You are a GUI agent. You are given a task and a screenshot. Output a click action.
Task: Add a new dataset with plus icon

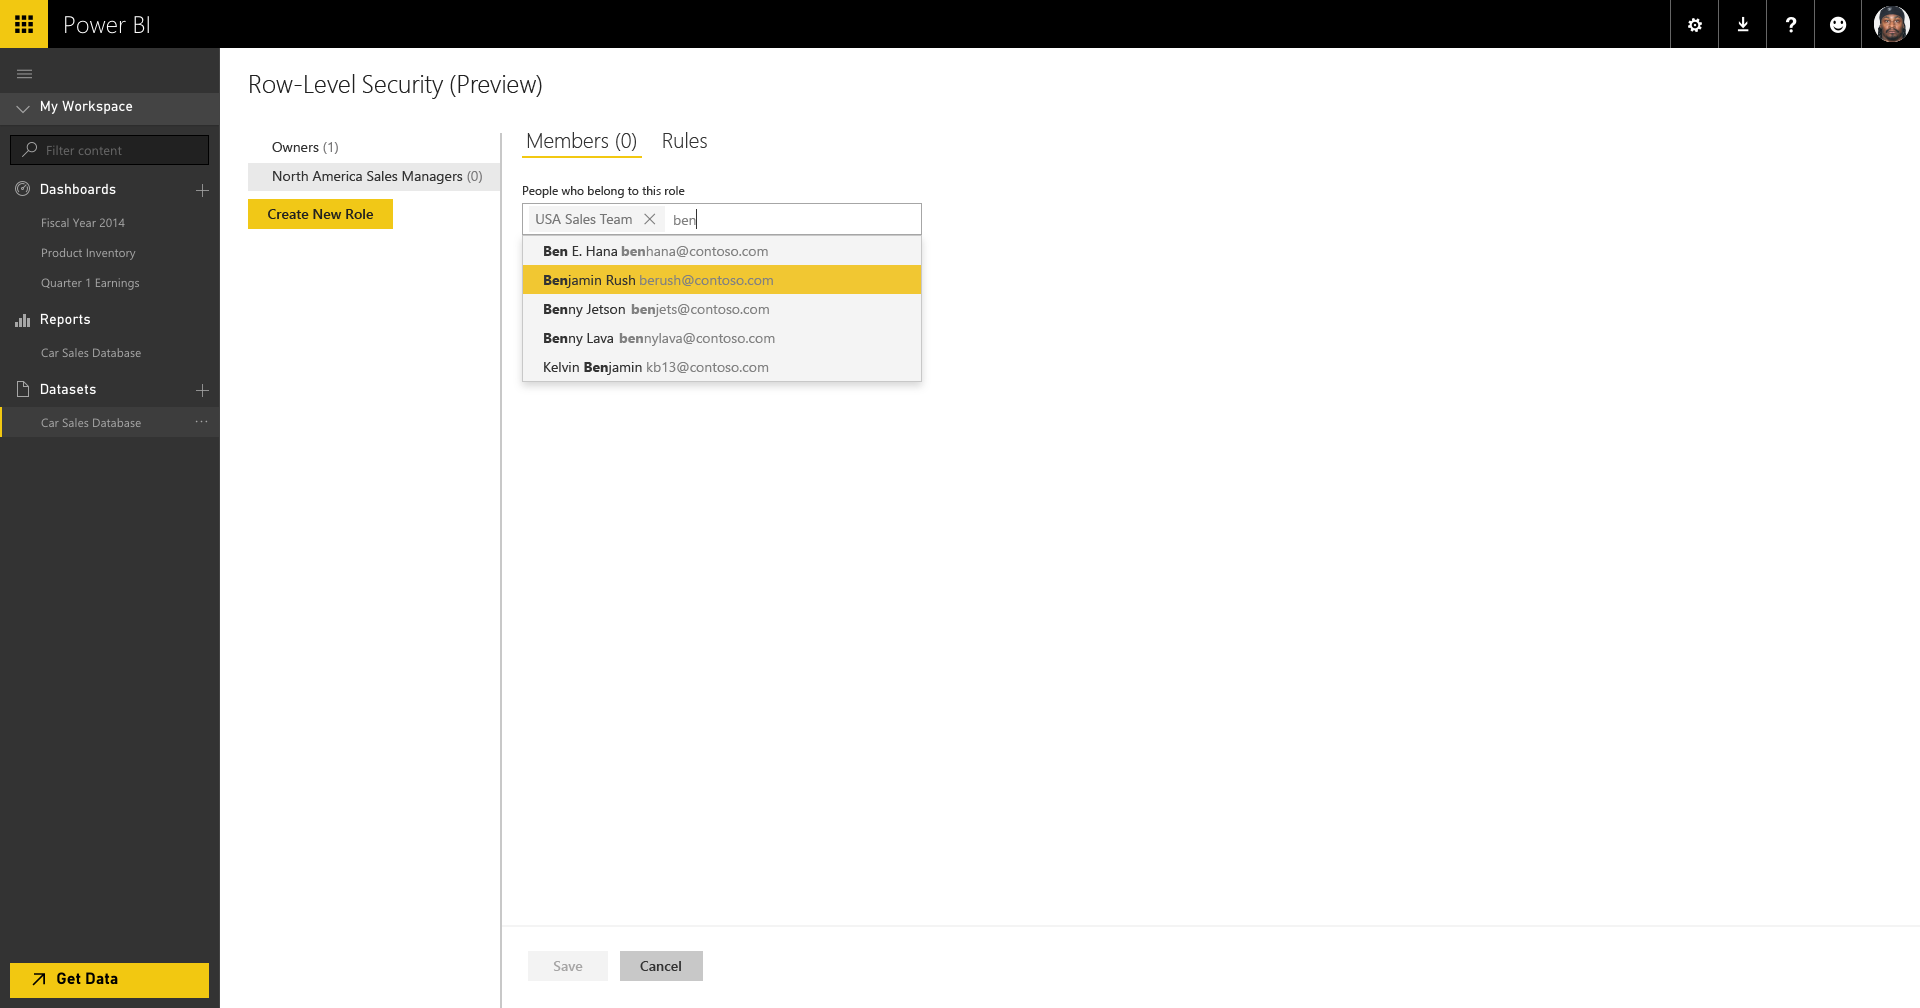(x=202, y=390)
